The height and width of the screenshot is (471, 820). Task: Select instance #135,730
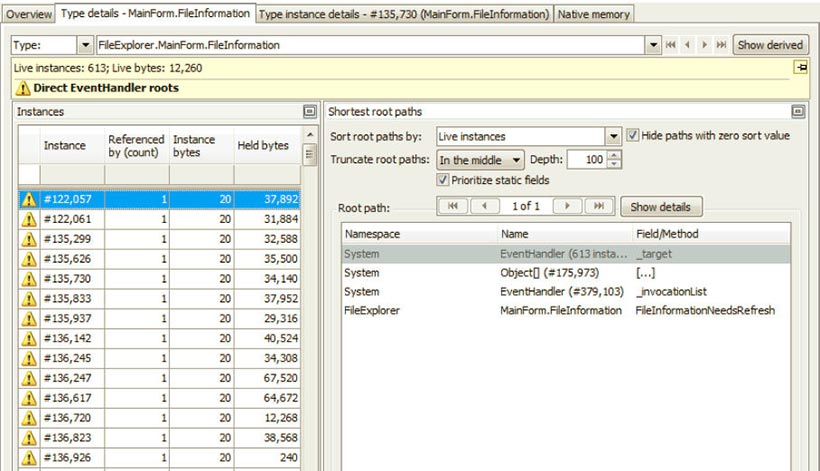click(160, 279)
